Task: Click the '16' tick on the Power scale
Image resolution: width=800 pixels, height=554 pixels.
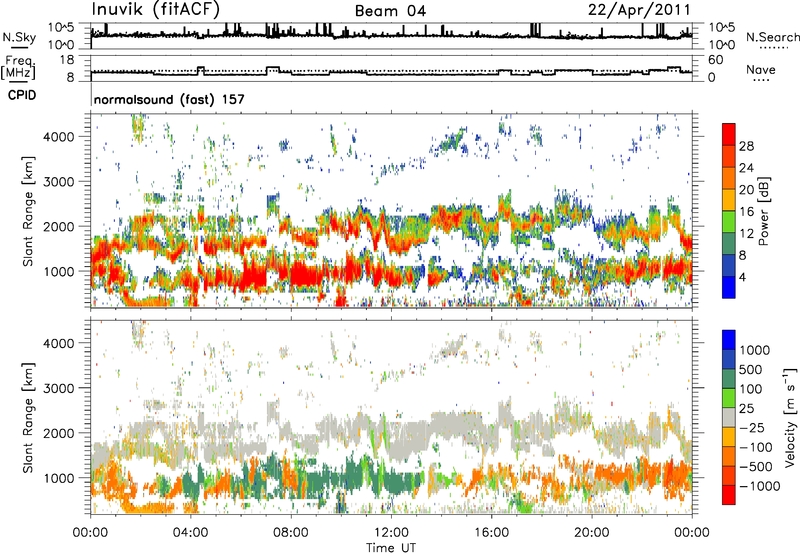Action: [746, 212]
